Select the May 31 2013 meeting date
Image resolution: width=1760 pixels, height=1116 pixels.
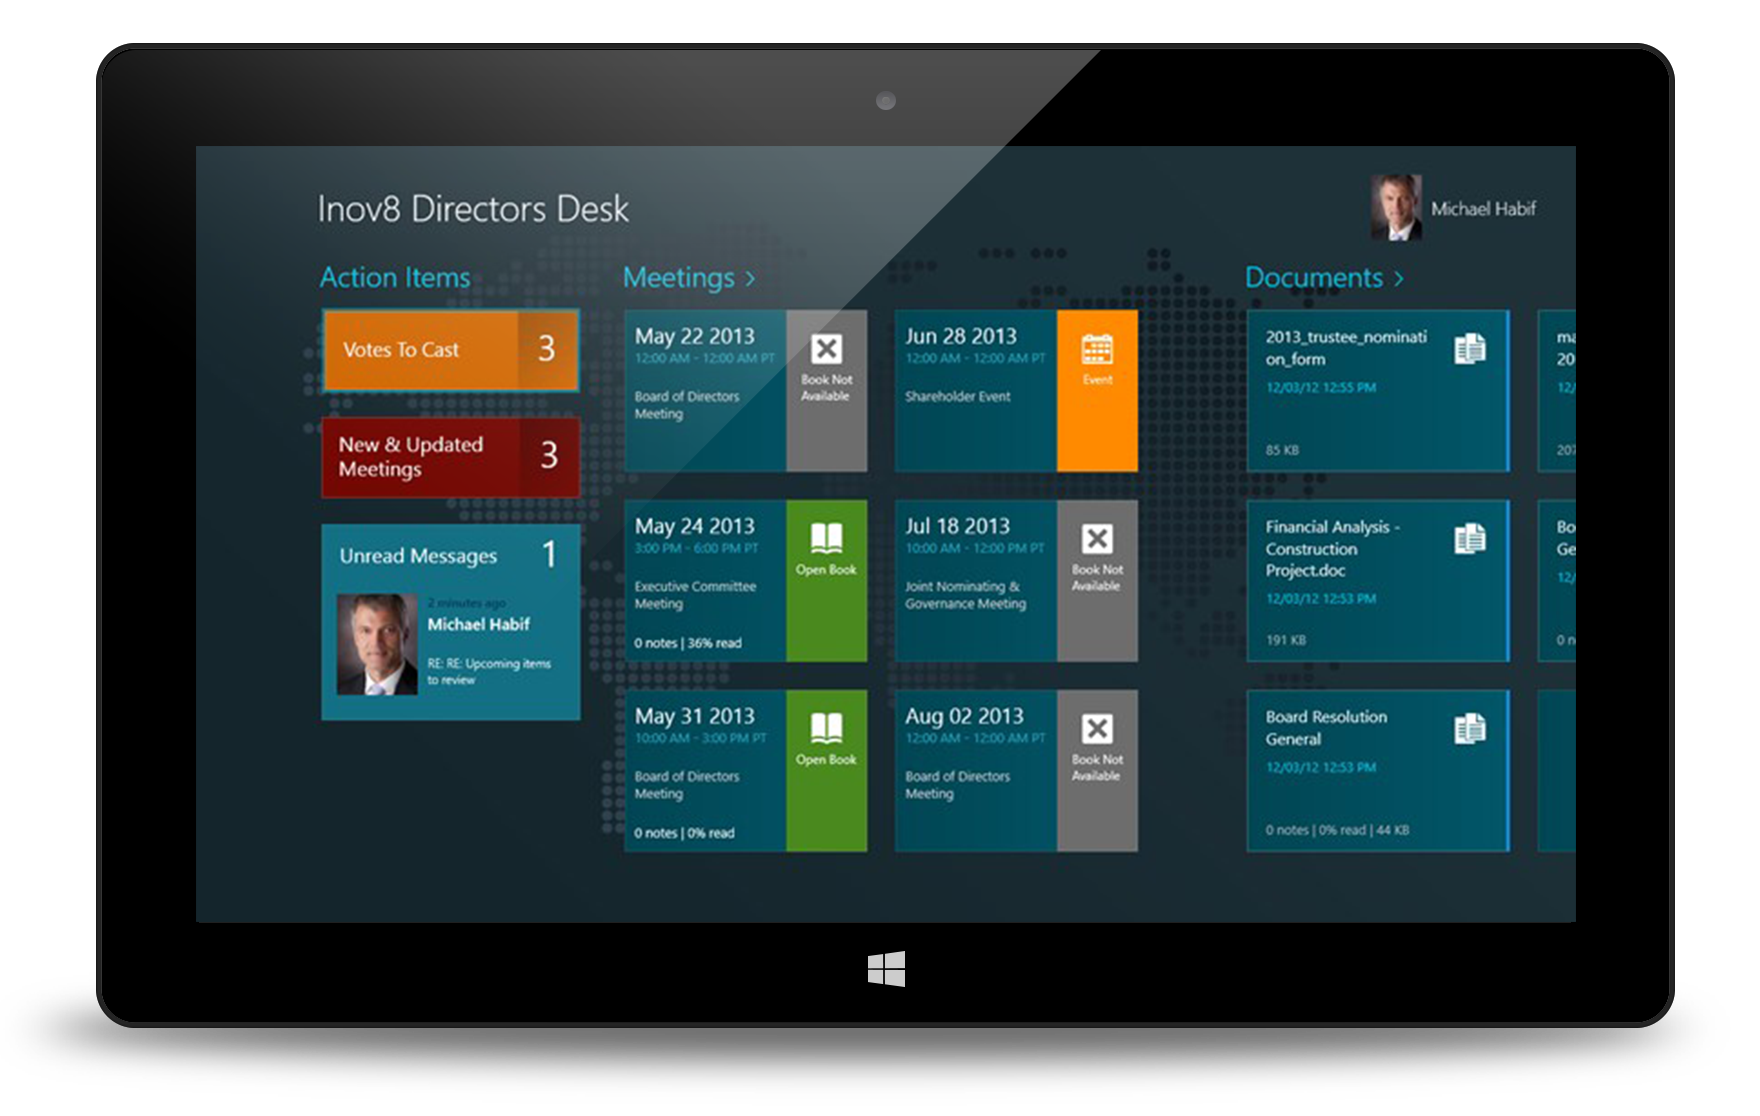pos(695,716)
